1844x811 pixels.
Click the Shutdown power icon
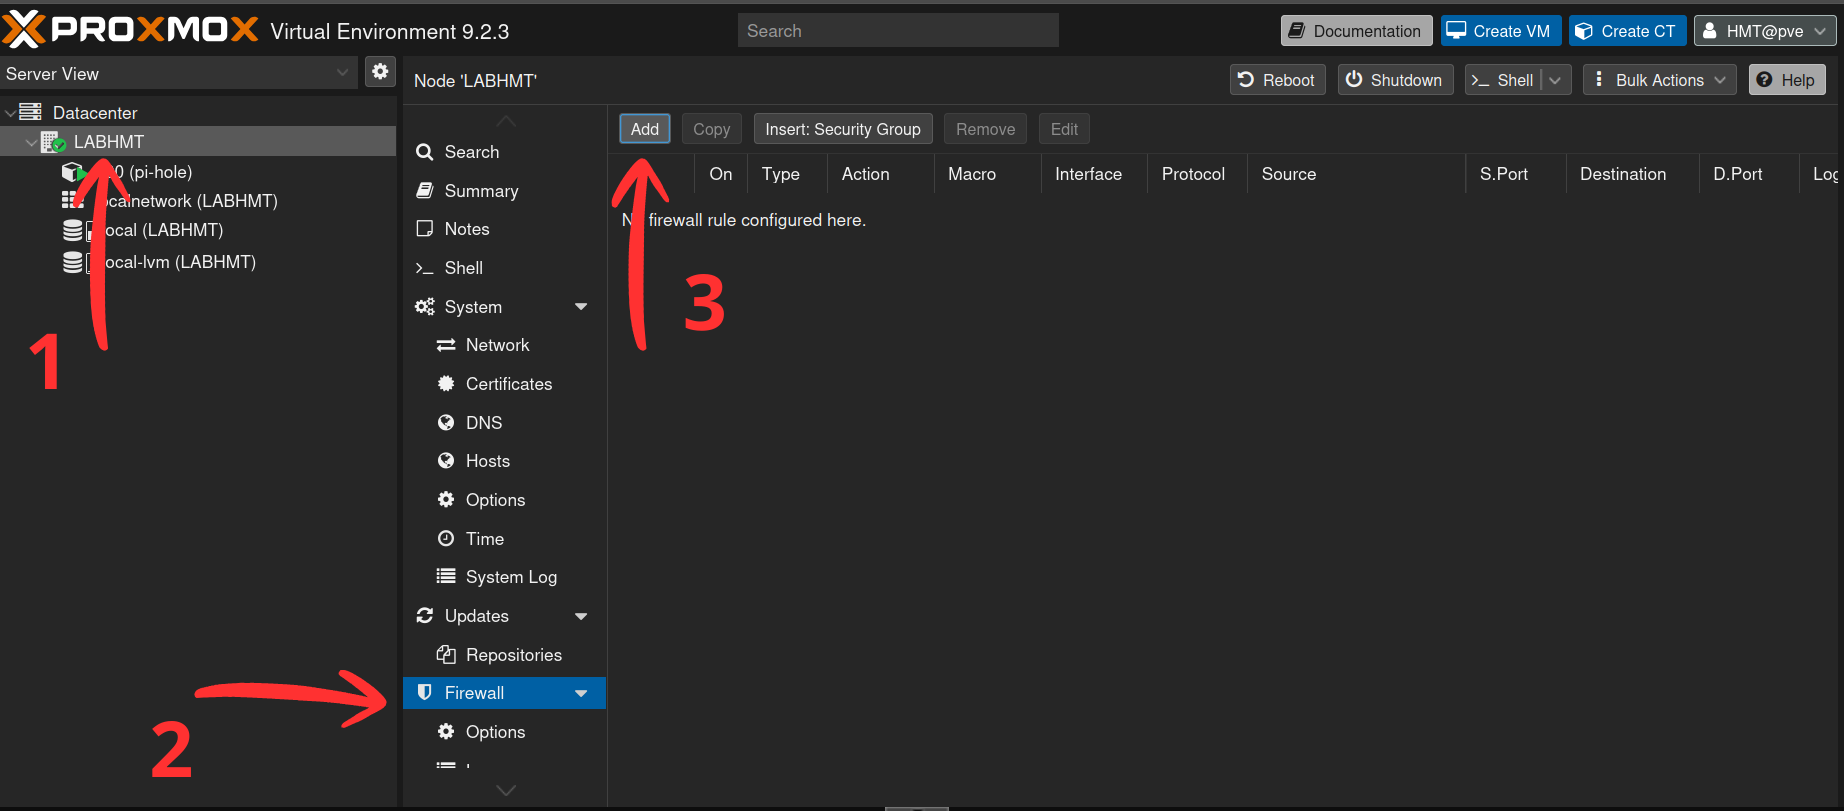(1354, 79)
